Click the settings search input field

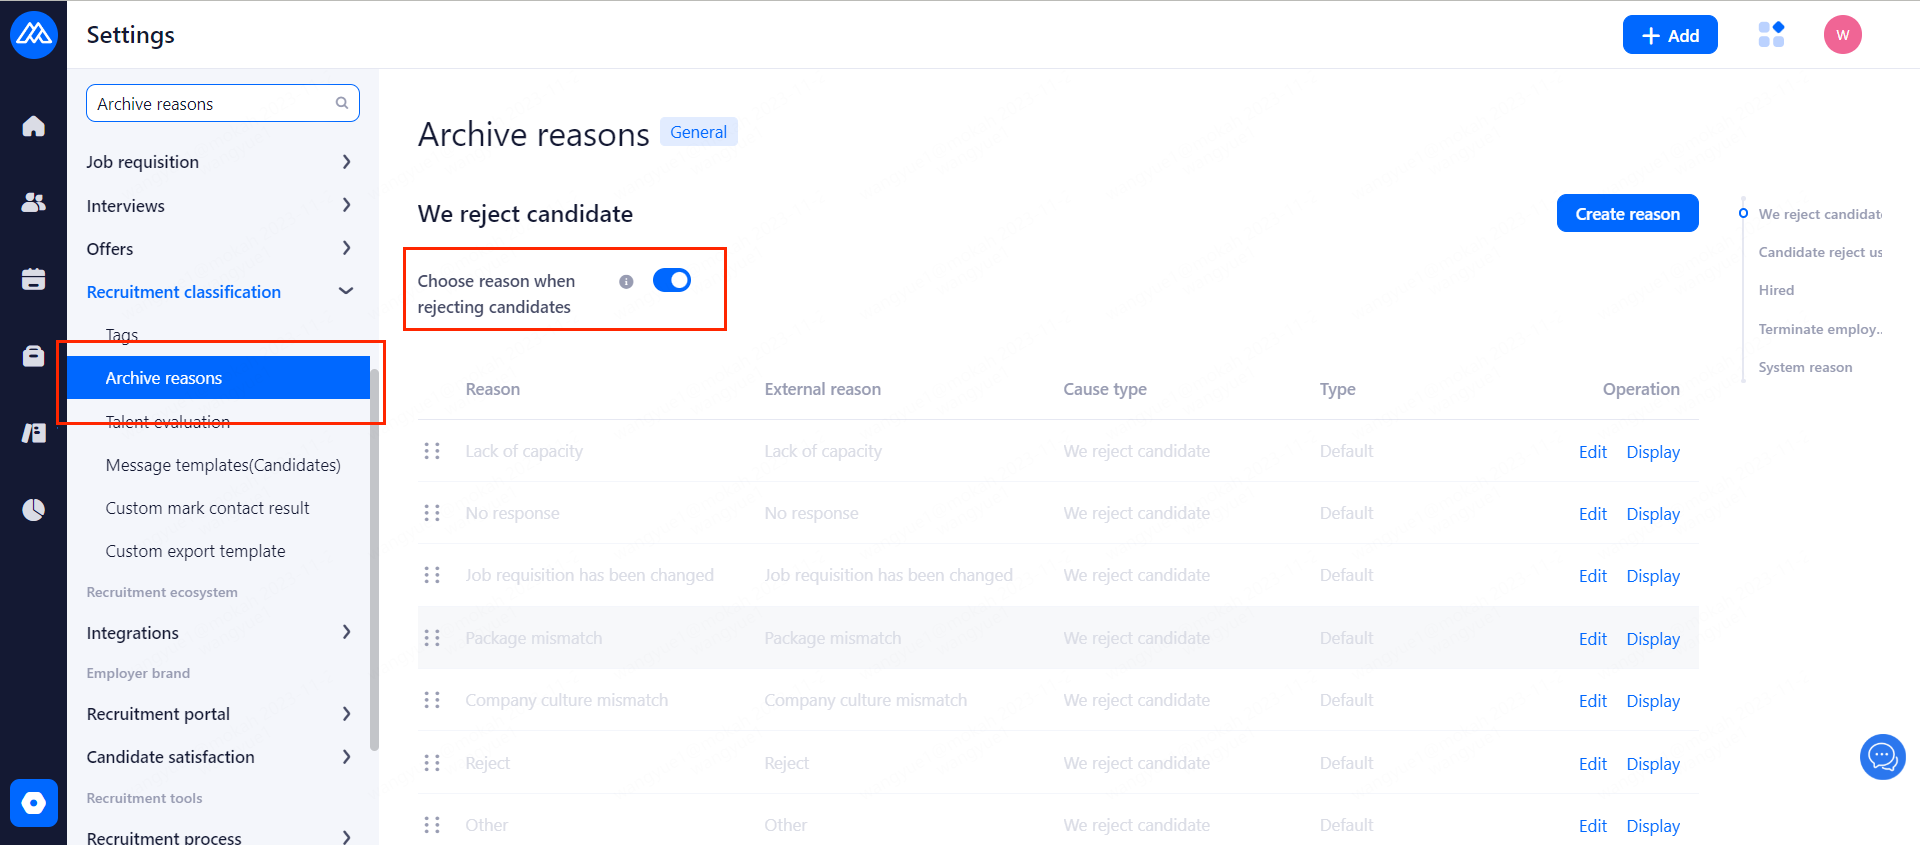(x=212, y=104)
